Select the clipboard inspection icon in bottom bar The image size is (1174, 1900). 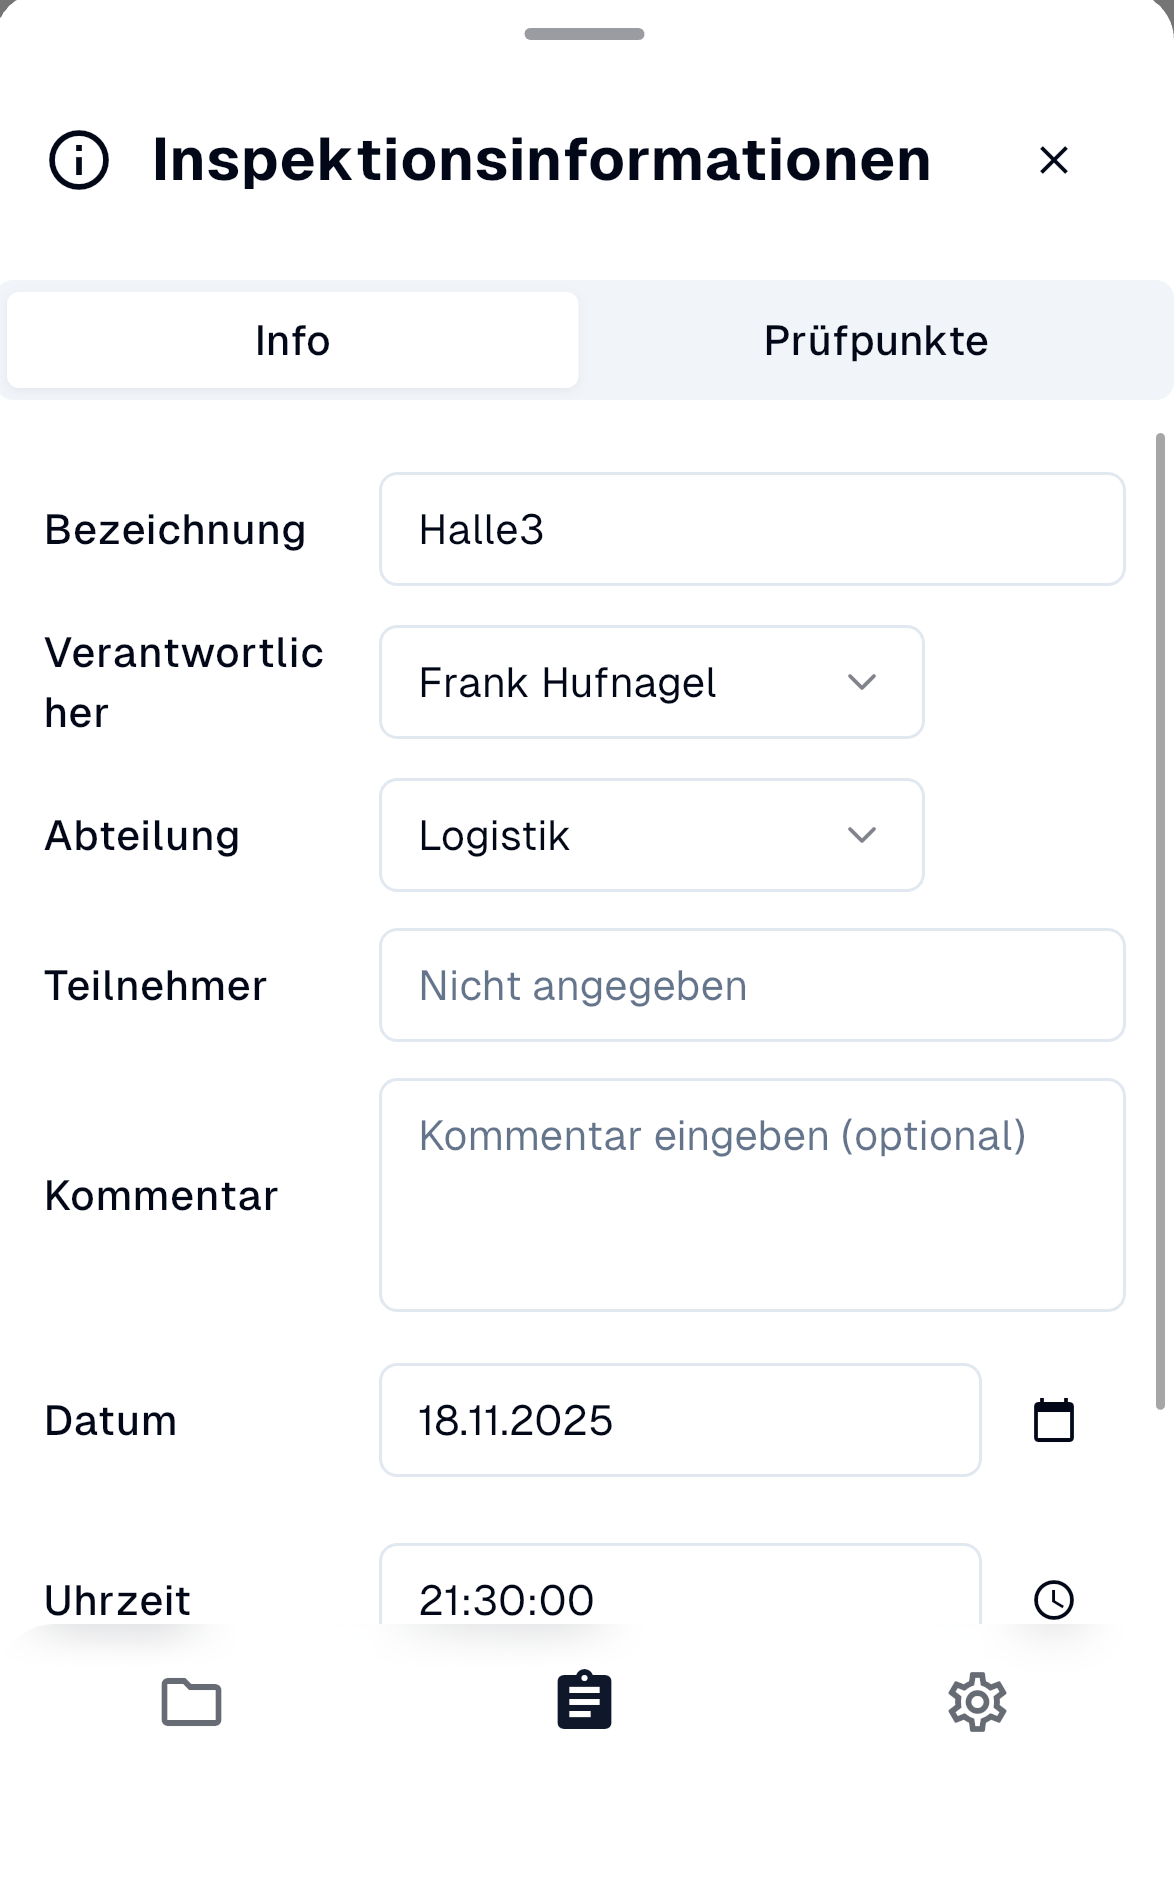click(x=585, y=1701)
